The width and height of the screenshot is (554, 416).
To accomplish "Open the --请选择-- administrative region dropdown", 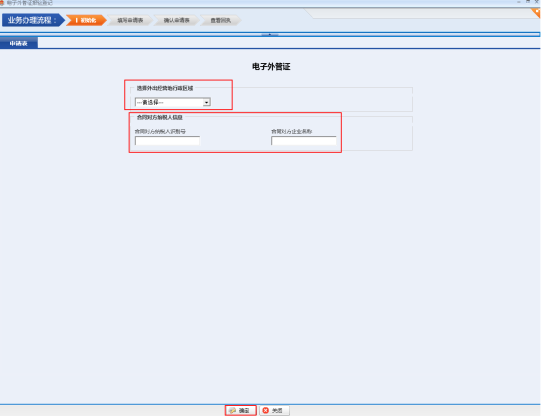I will pos(173,102).
